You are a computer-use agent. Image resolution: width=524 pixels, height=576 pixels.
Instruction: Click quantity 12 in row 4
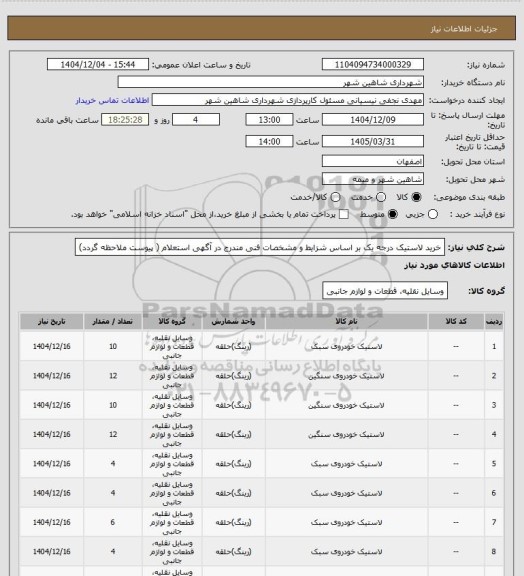point(113,435)
